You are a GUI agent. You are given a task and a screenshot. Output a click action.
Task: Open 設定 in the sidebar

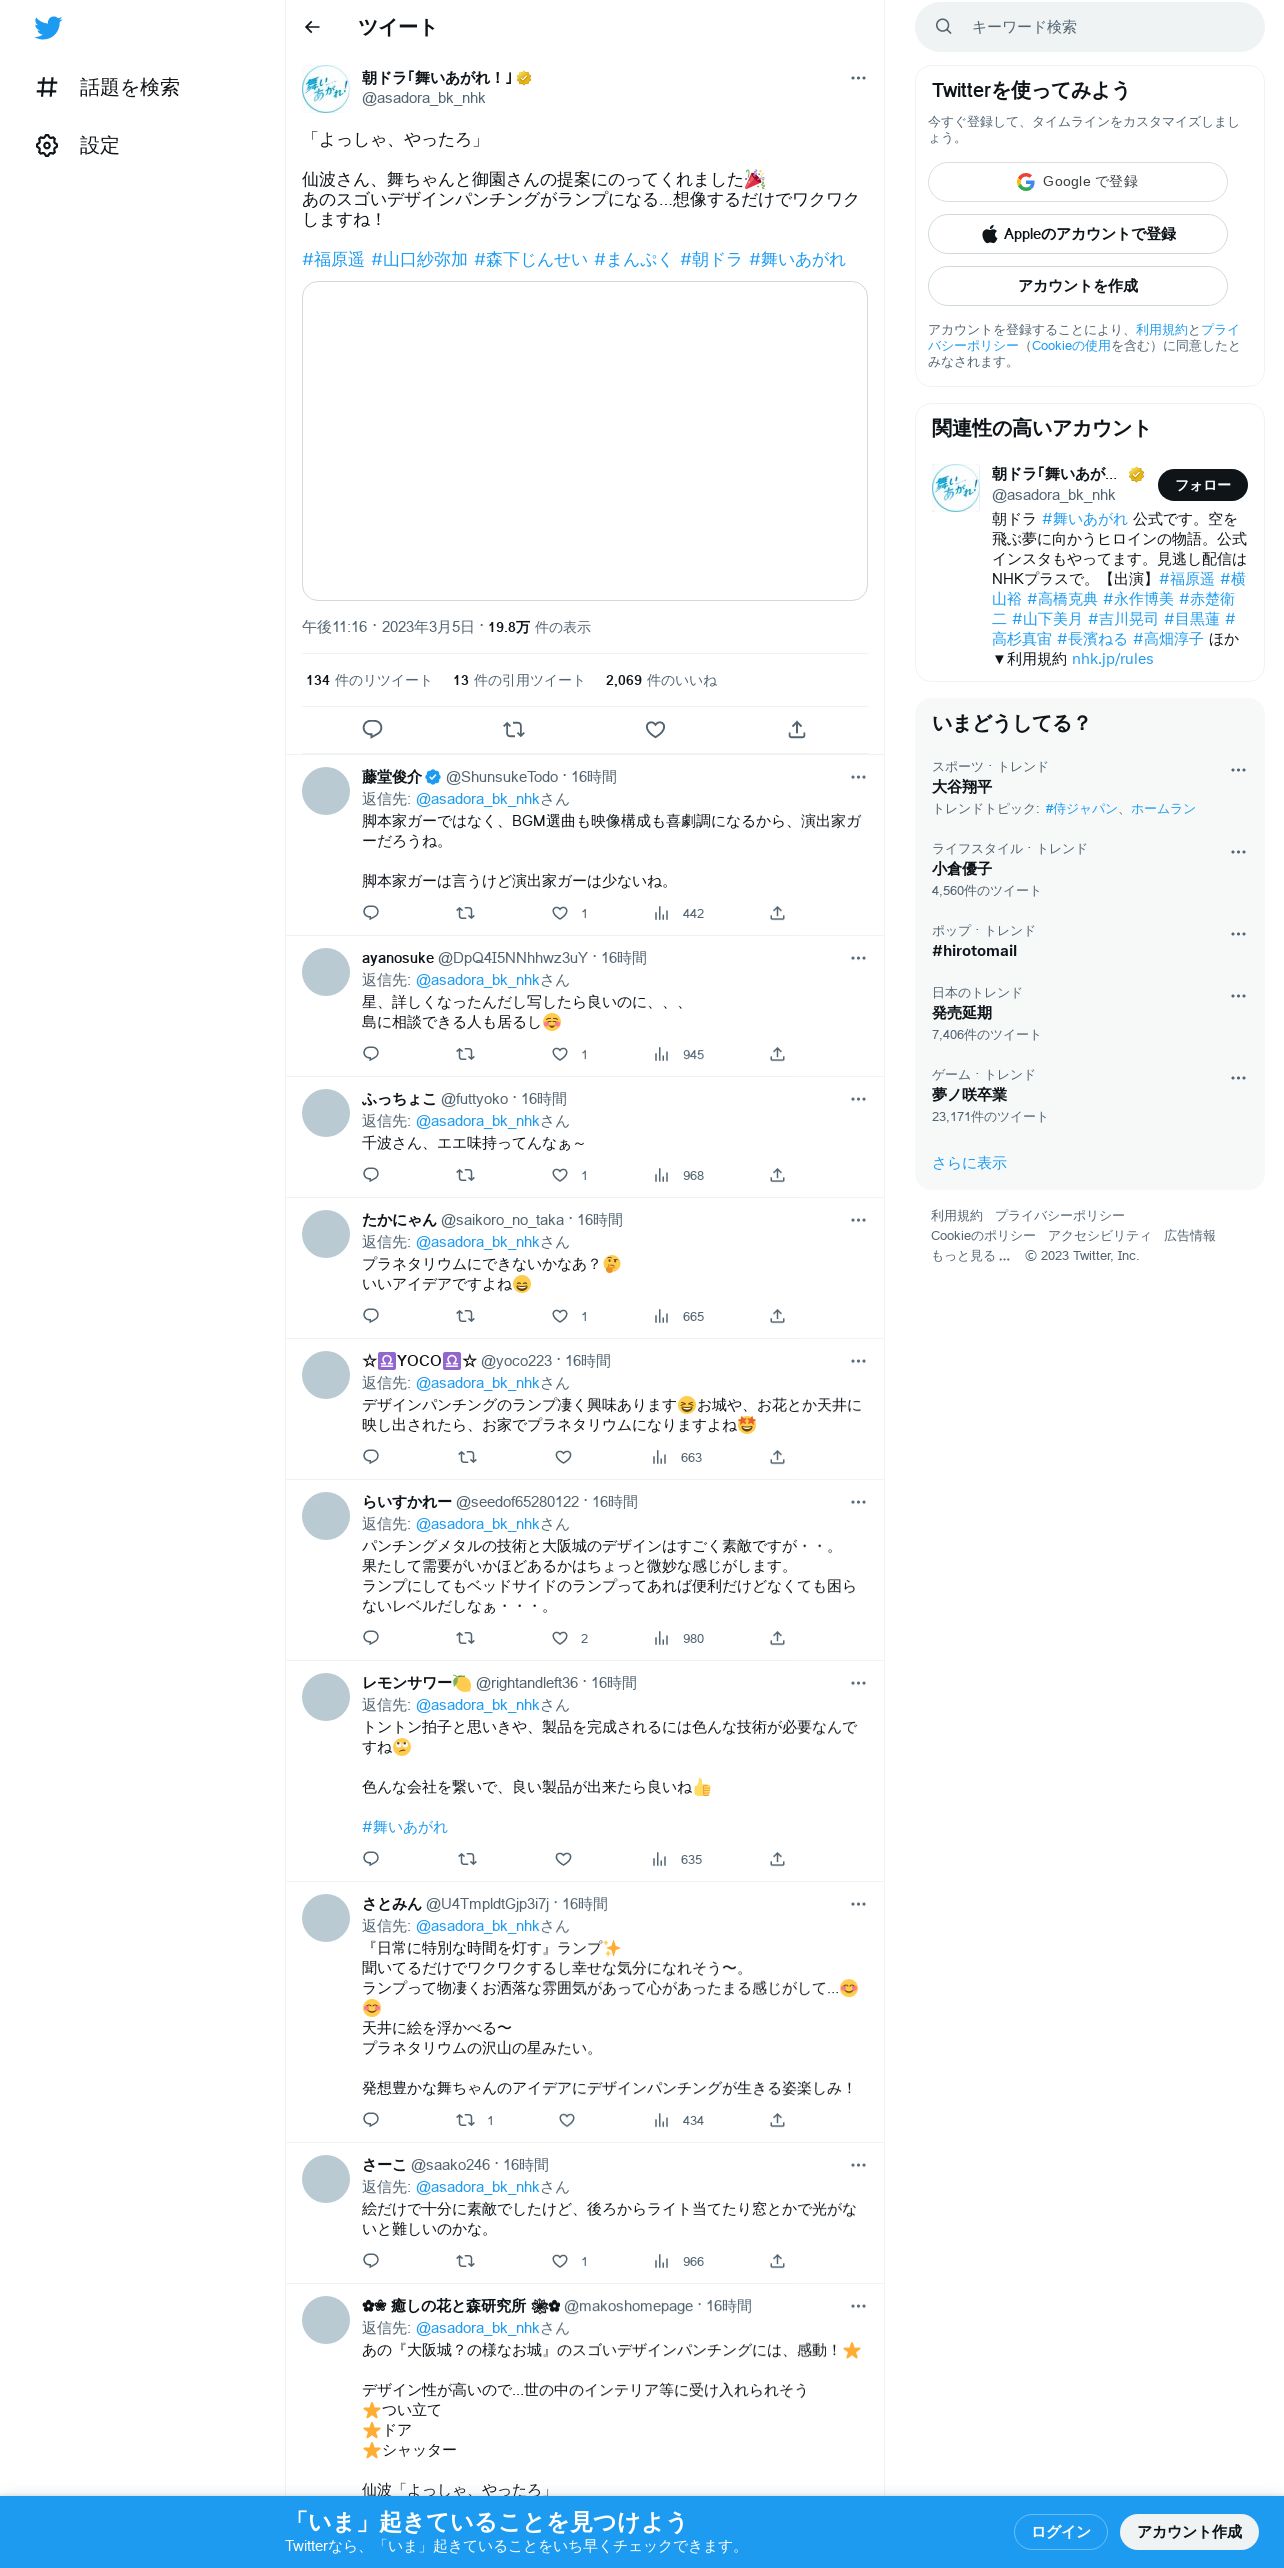[x=78, y=146]
